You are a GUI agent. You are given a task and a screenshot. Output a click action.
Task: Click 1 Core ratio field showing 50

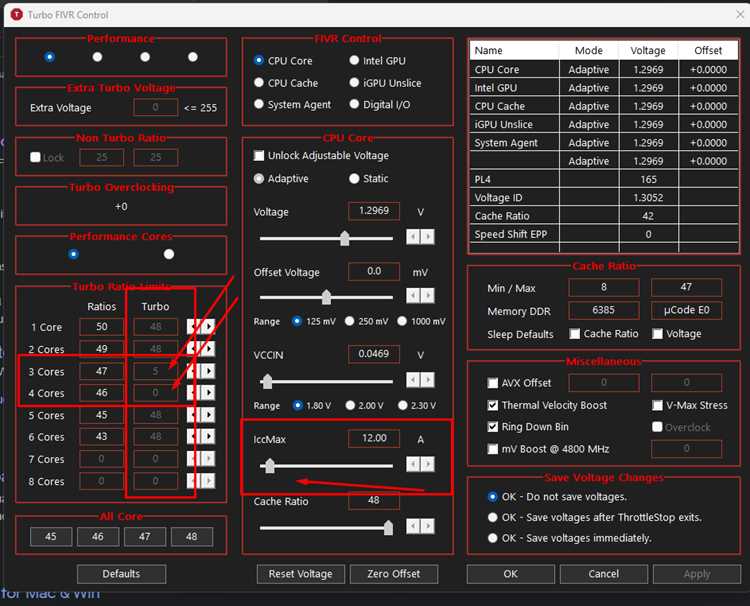pos(101,327)
